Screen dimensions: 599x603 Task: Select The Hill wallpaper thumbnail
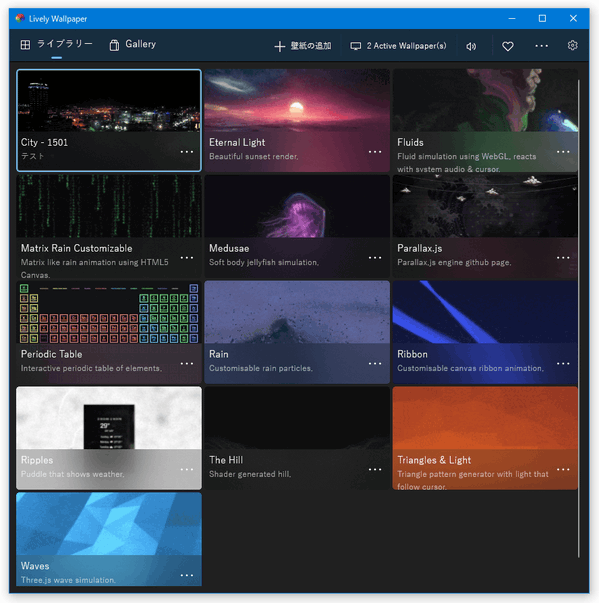(x=297, y=418)
